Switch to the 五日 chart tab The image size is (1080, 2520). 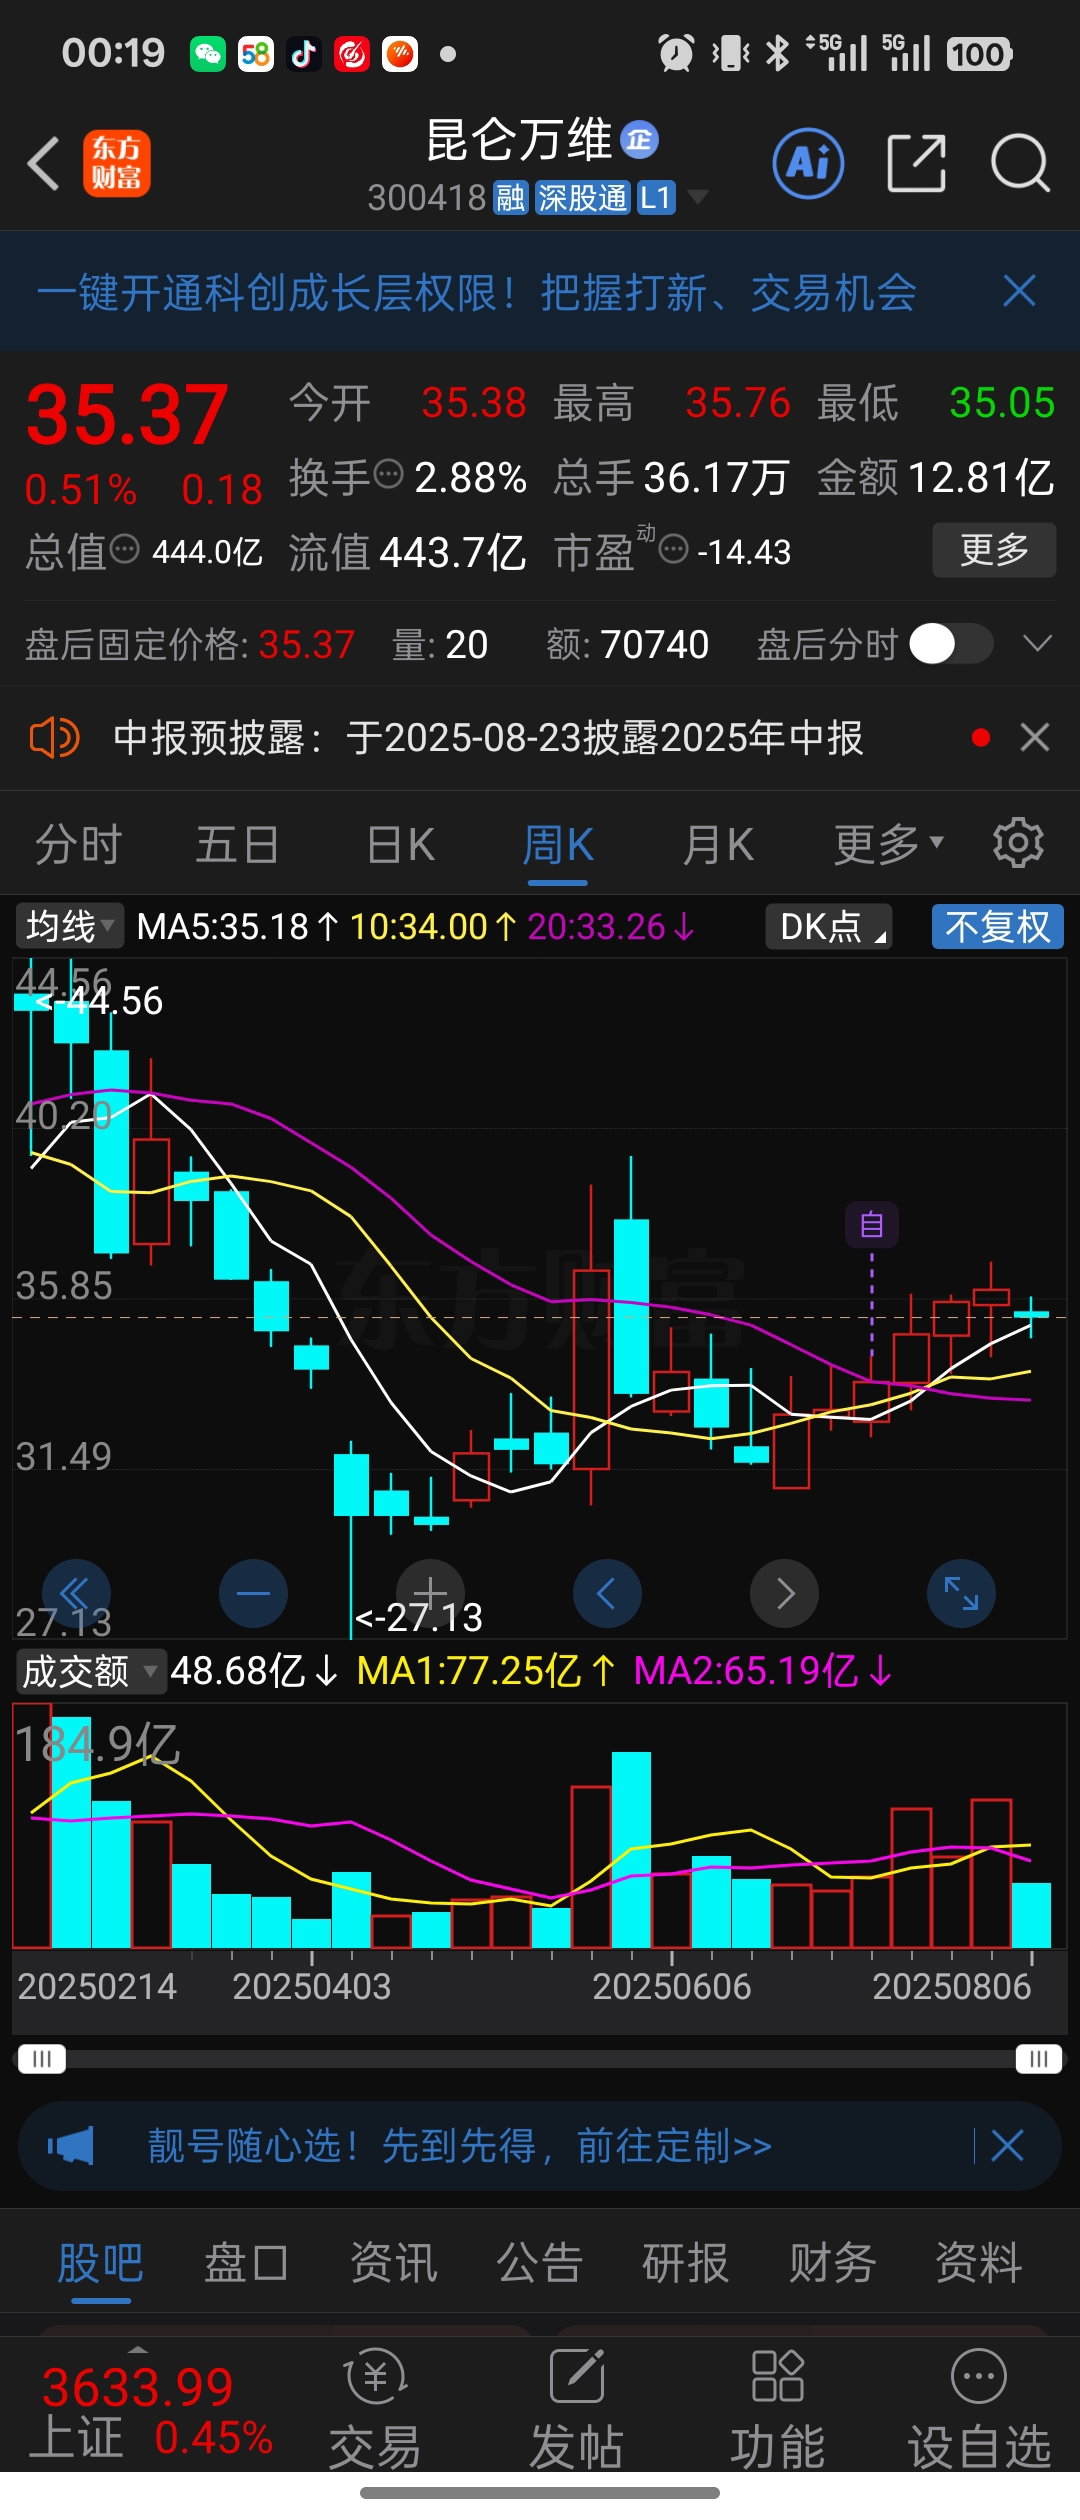click(237, 845)
